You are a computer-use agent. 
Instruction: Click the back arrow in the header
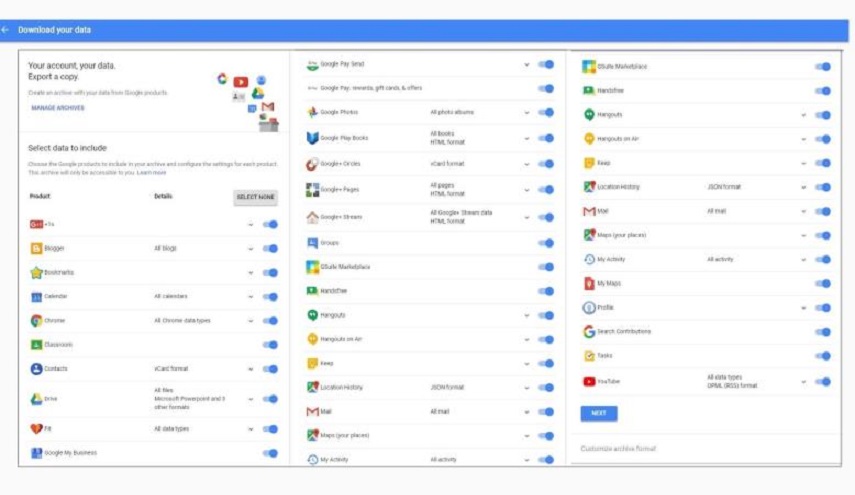pos(6,30)
